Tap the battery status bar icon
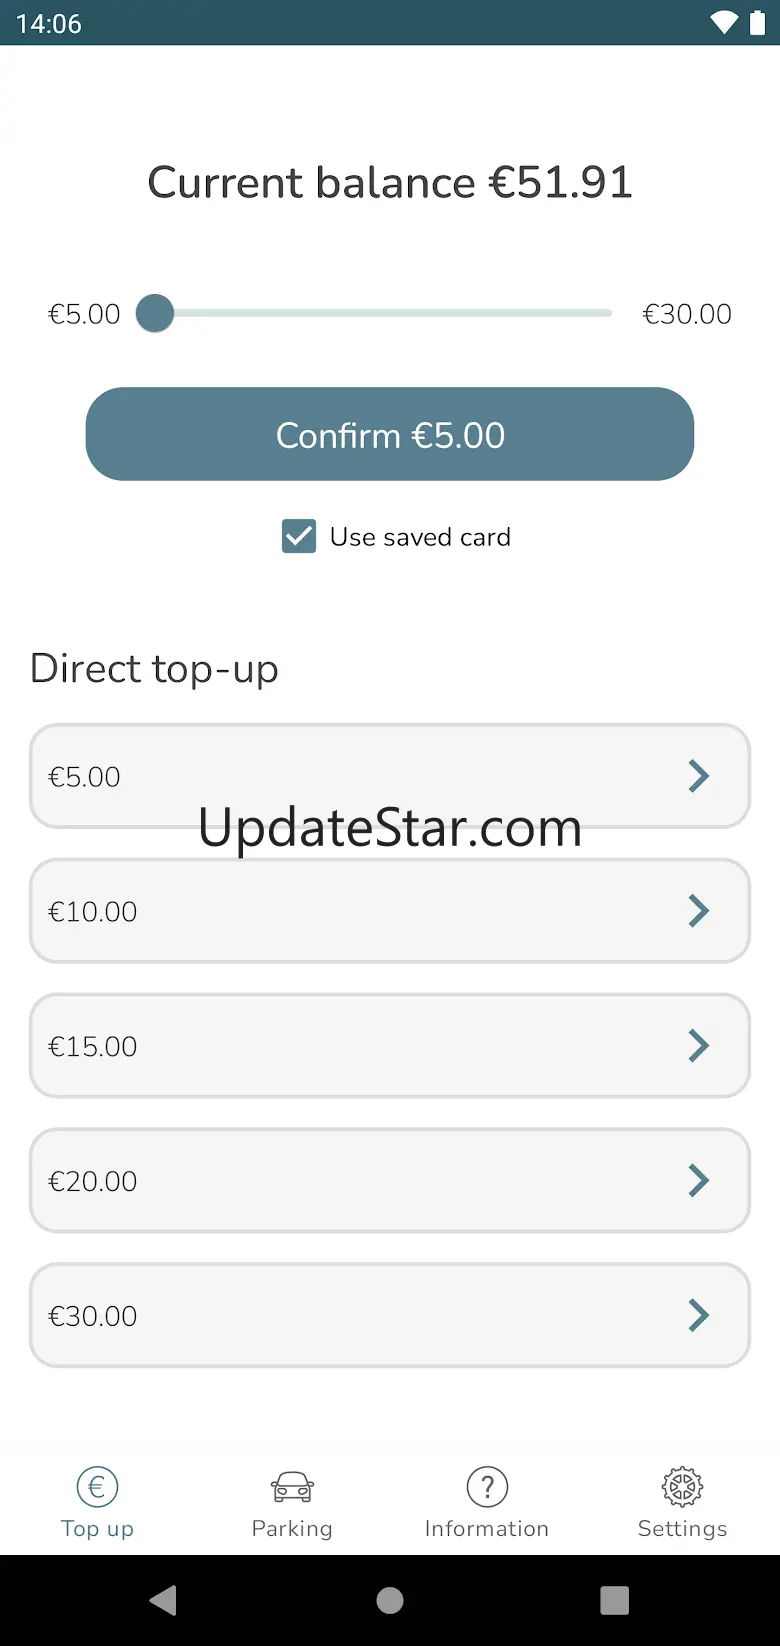This screenshot has height=1646, width=780. click(757, 23)
